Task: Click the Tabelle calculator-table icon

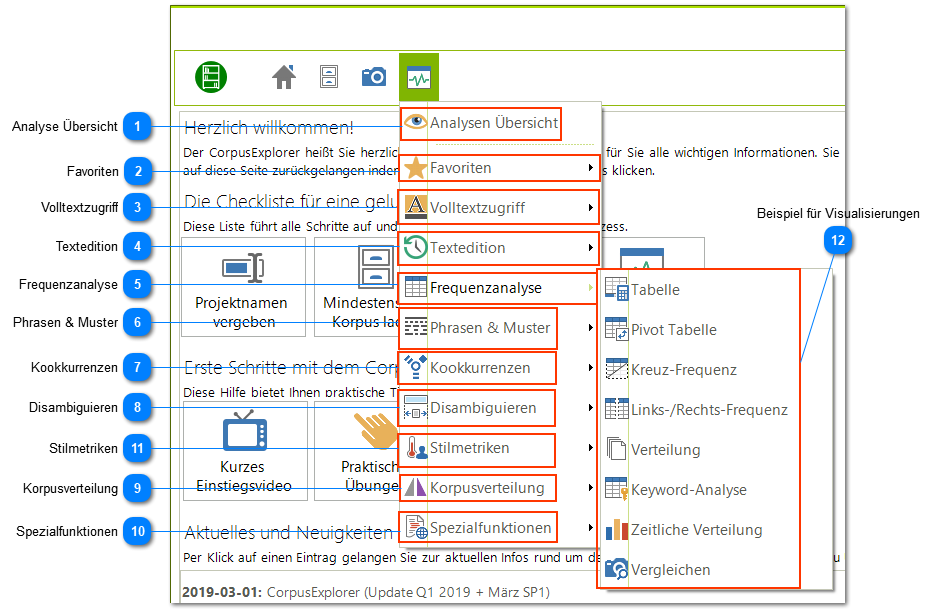Action: [617, 289]
